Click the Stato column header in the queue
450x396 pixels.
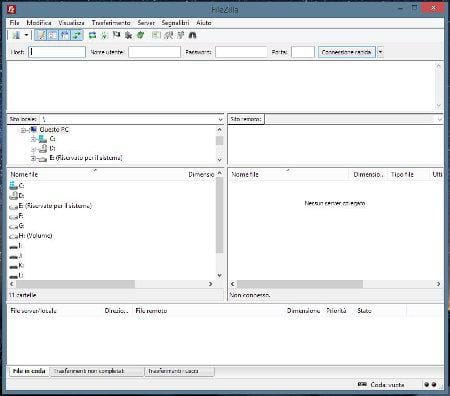point(364,310)
